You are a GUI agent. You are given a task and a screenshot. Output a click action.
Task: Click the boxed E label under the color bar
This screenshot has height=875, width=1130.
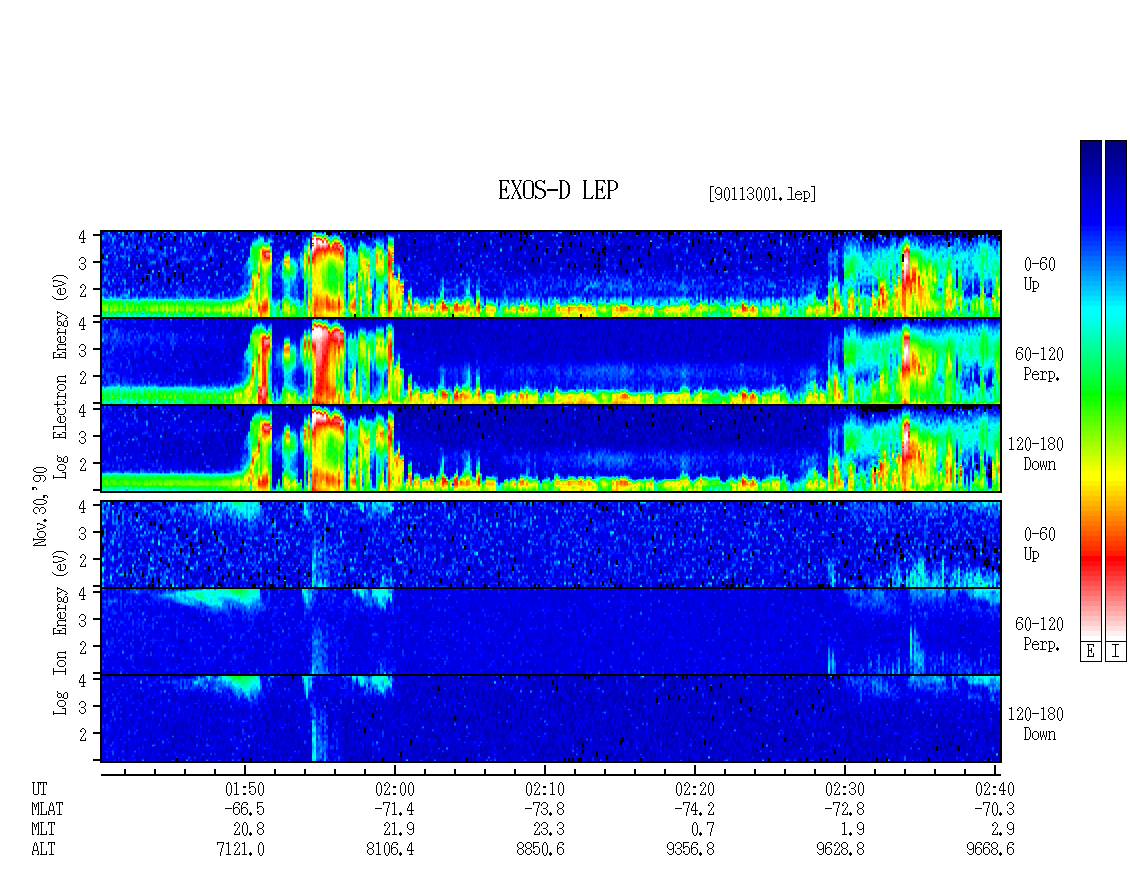coord(1090,651)
